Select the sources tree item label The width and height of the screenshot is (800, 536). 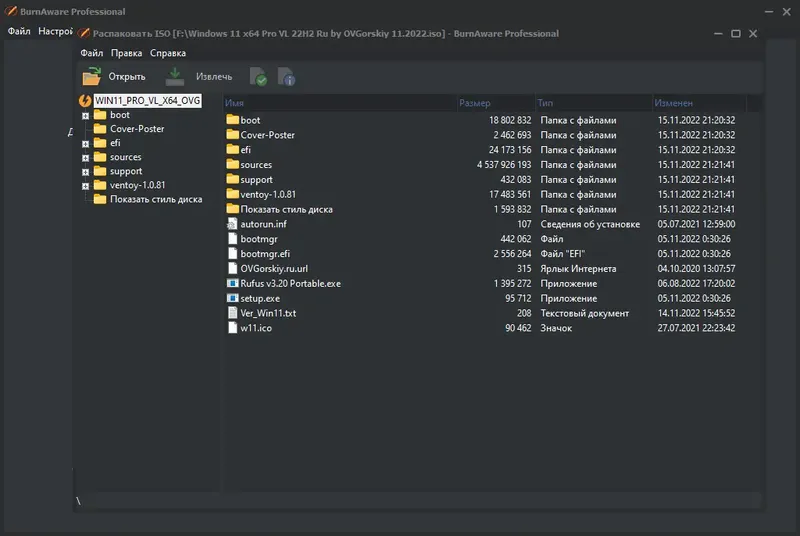126,157
